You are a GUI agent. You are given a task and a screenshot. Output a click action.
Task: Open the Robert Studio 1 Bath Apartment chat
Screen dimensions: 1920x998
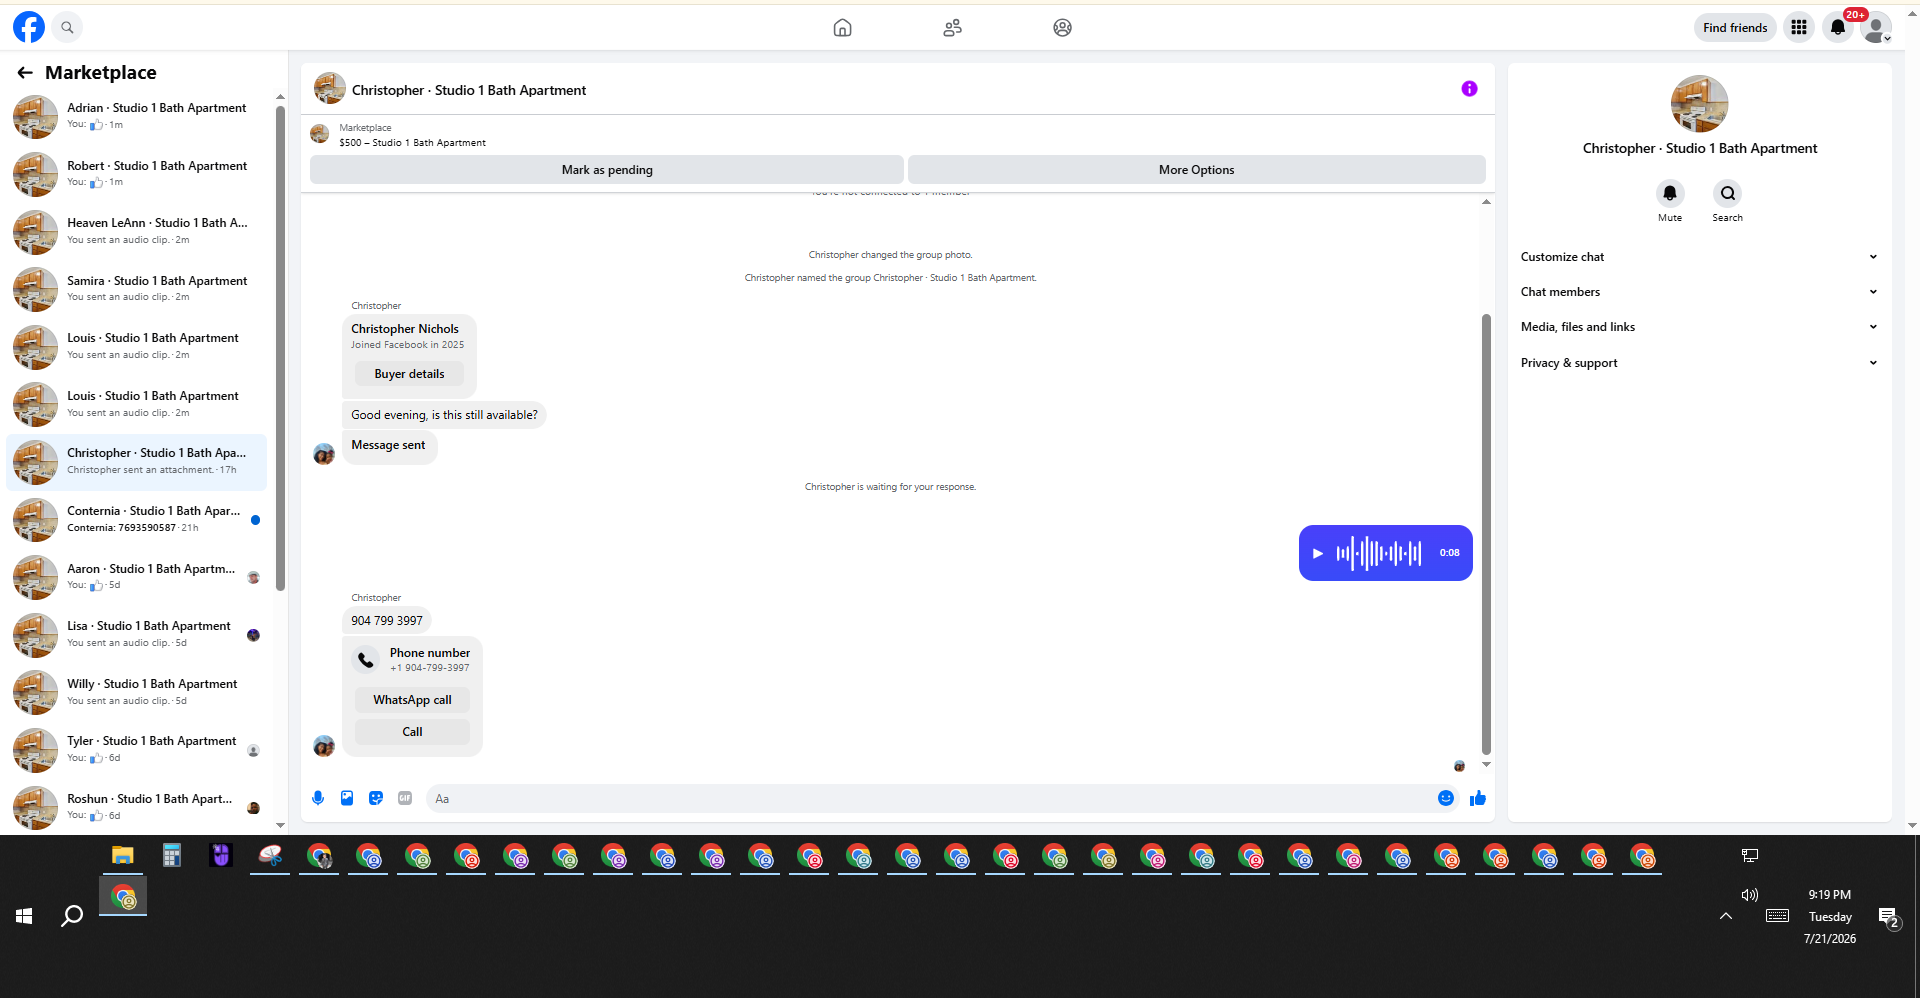137,174
